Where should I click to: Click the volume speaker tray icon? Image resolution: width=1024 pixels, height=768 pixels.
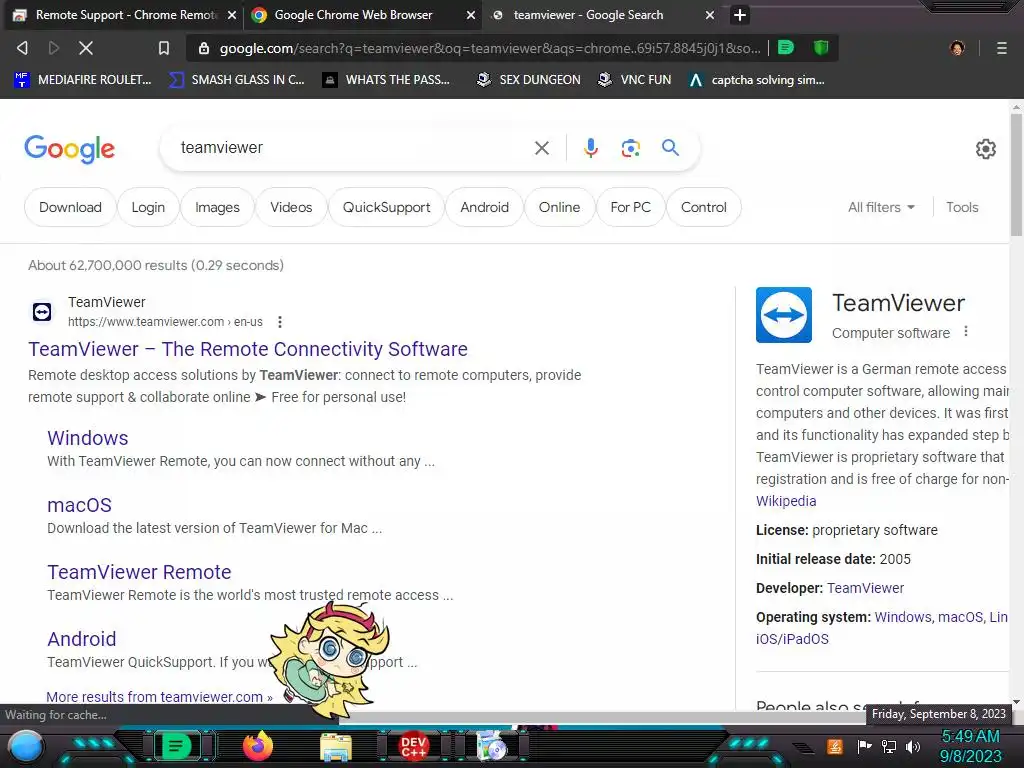[x=913, y=746]
